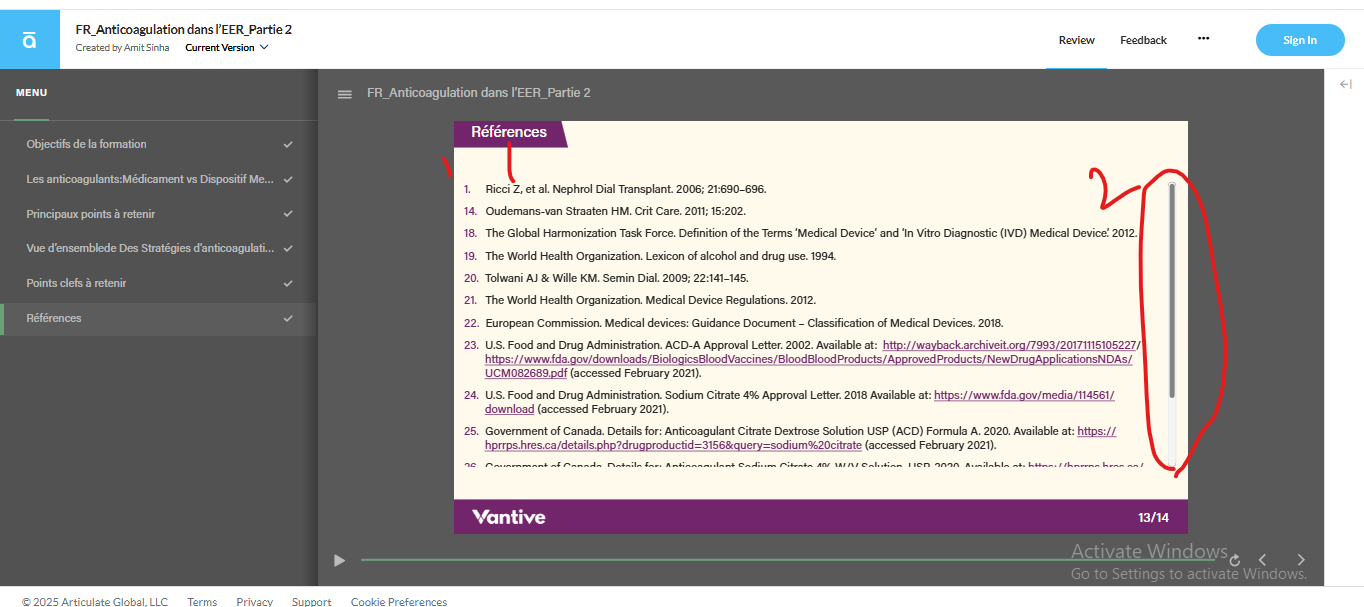Click checkmark beside Points clefs à retenir
1364x607 pixels.
pyautogui.click(x=288, y=283)
